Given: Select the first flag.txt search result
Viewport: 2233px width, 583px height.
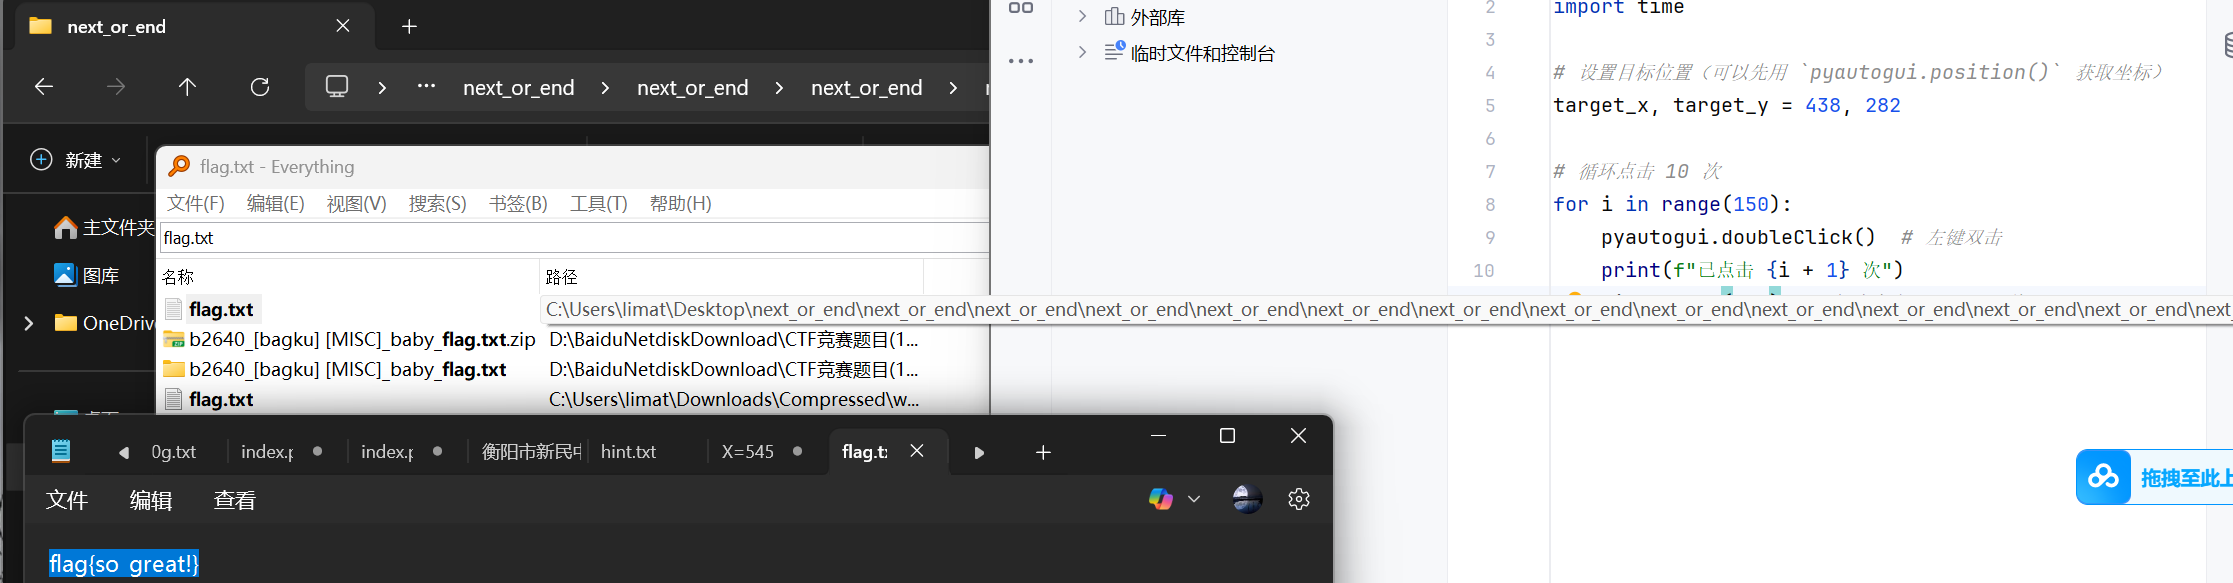Looking at the screenshot, I should [221, 310].
